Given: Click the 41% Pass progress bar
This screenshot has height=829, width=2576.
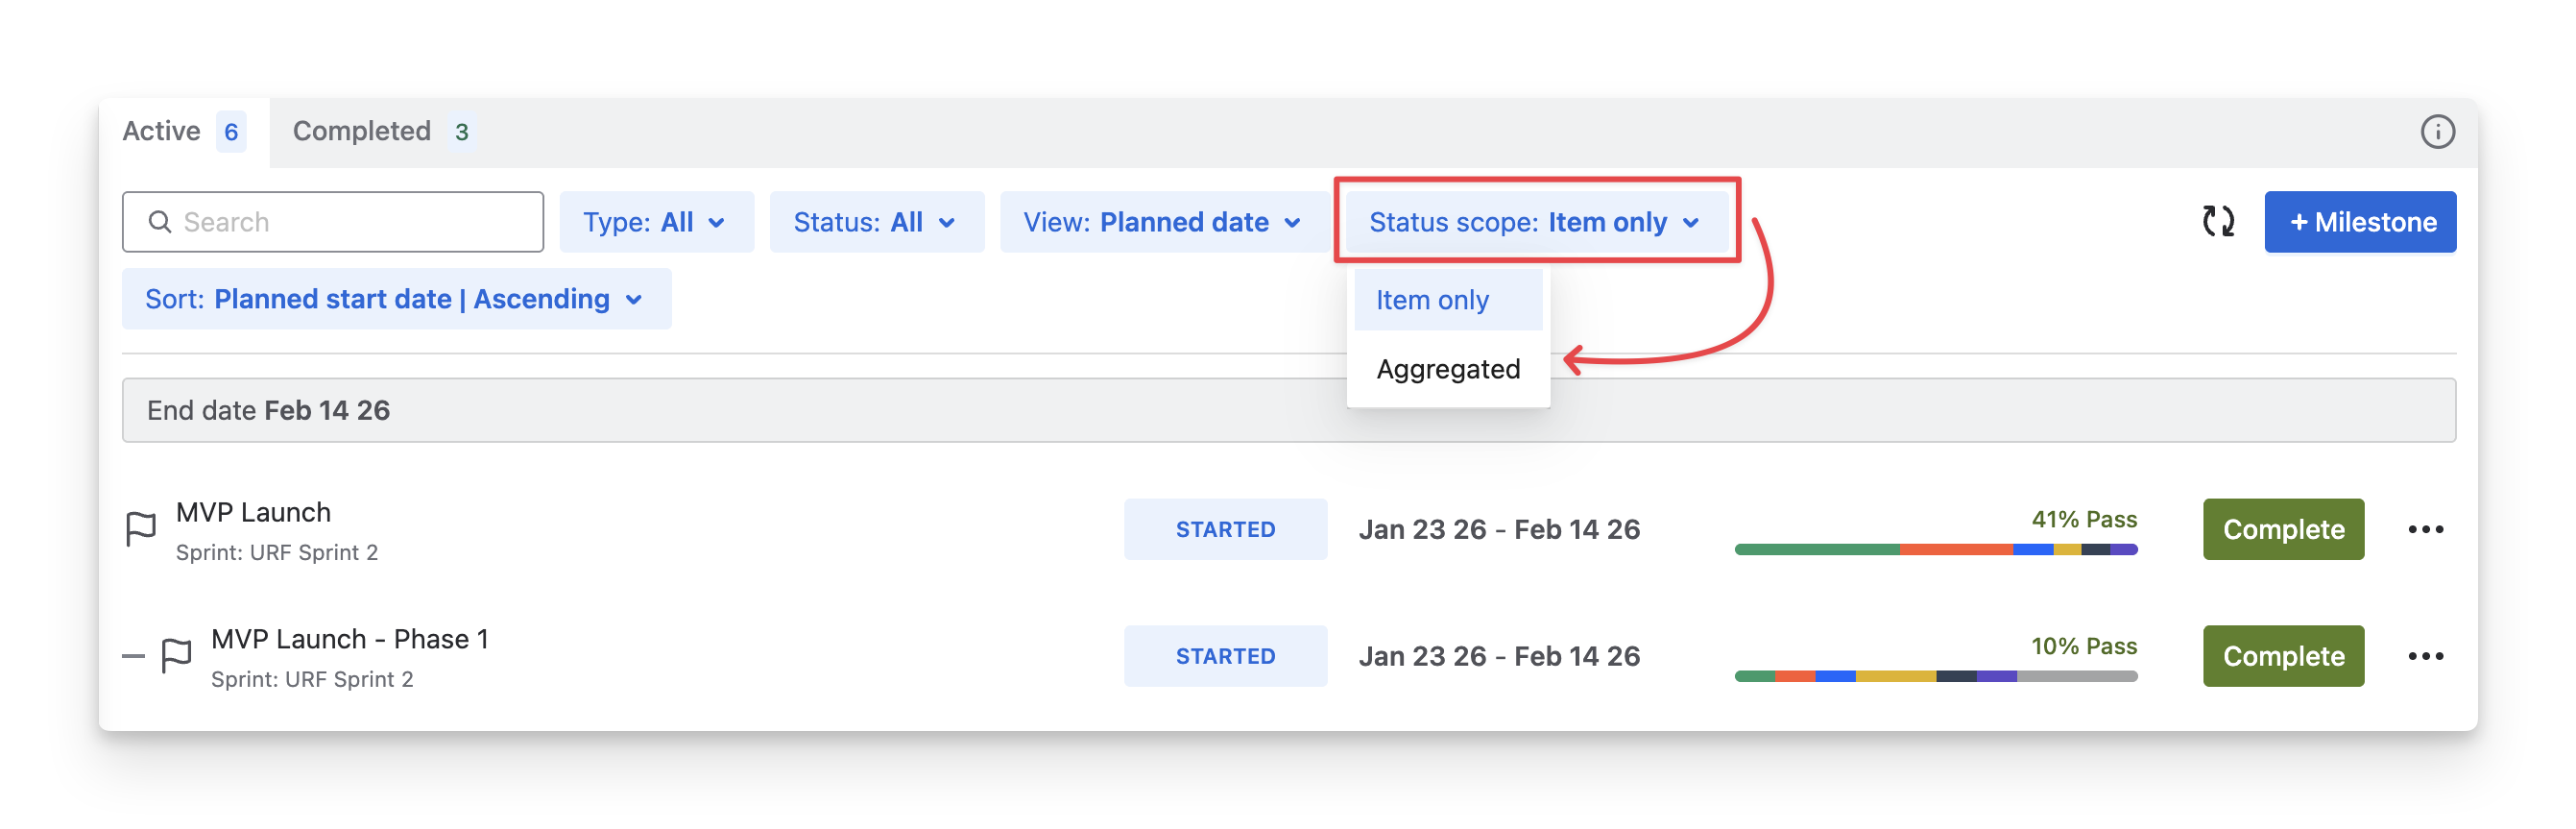Looking at the screenshot, I should 1935,549.
